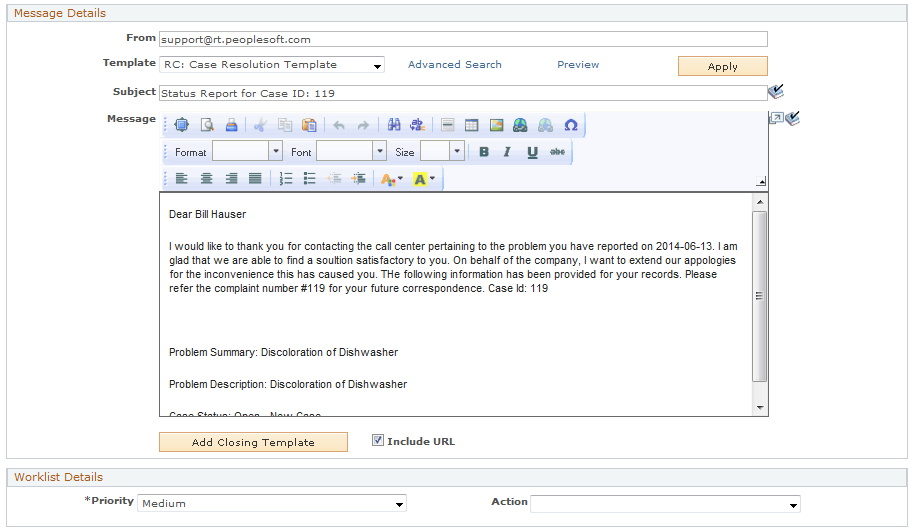The width and height of the screenshot is (915, 531).
Task: Center align the text
Action: pyautogui.click(x=206, y=179)
